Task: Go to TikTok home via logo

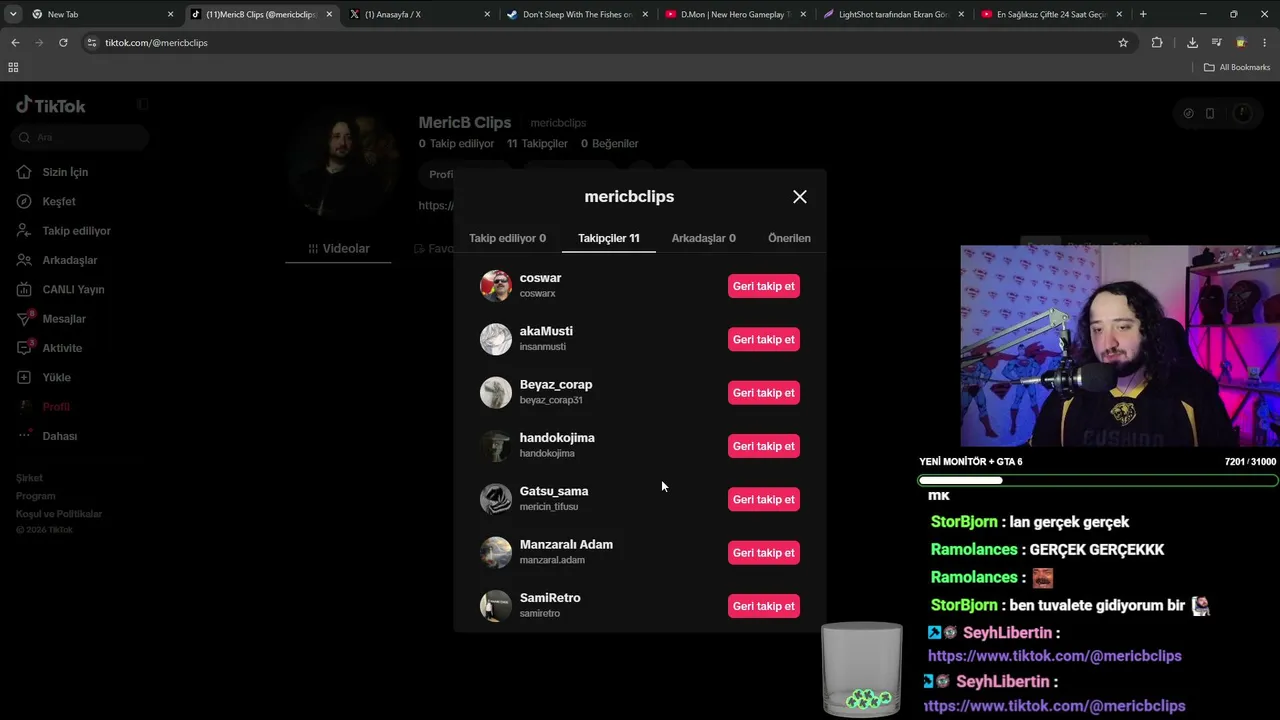Action: [51, 105]
